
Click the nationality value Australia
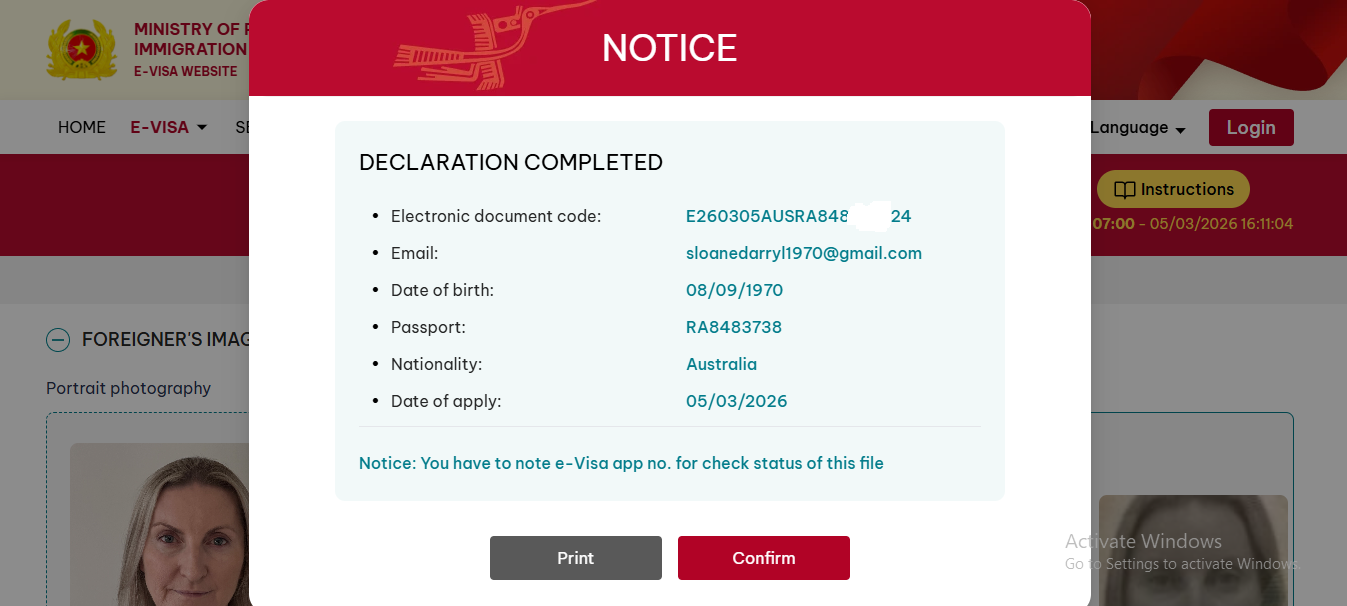721,364
